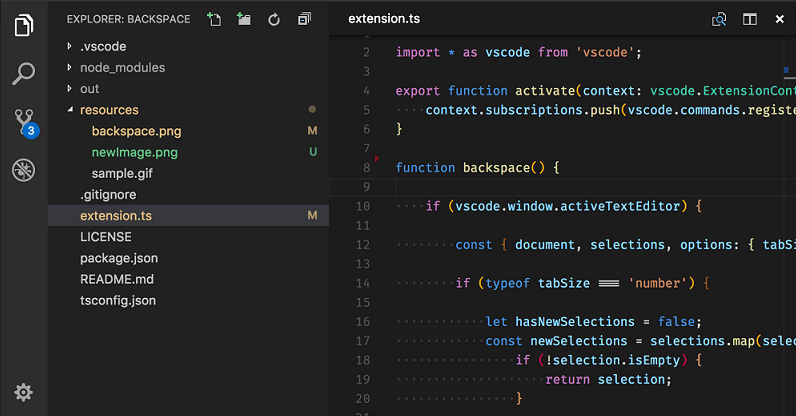Open the Explorer view in activity bar

click(x=24, y=24)
